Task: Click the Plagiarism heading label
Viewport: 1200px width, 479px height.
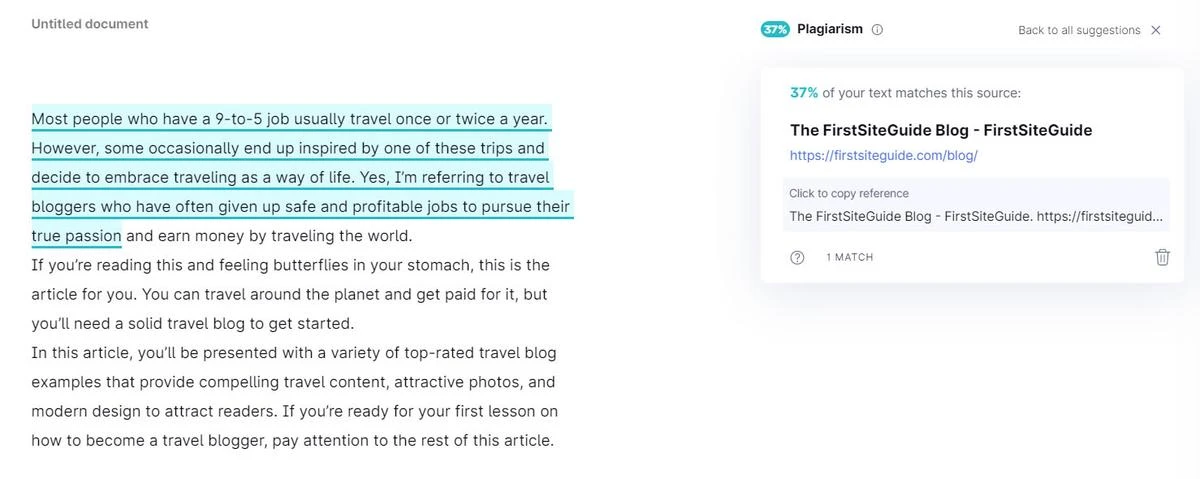Action: (x=830, y=29)
